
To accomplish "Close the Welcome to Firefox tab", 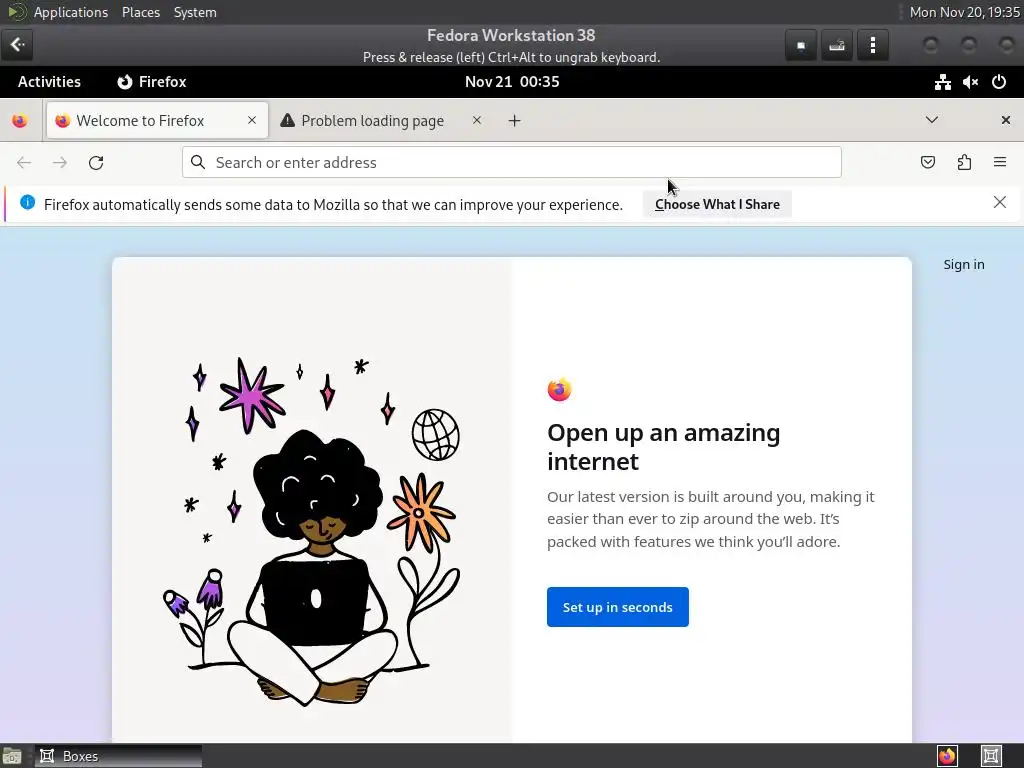I will pyautogui.click(x=252, y=120).
